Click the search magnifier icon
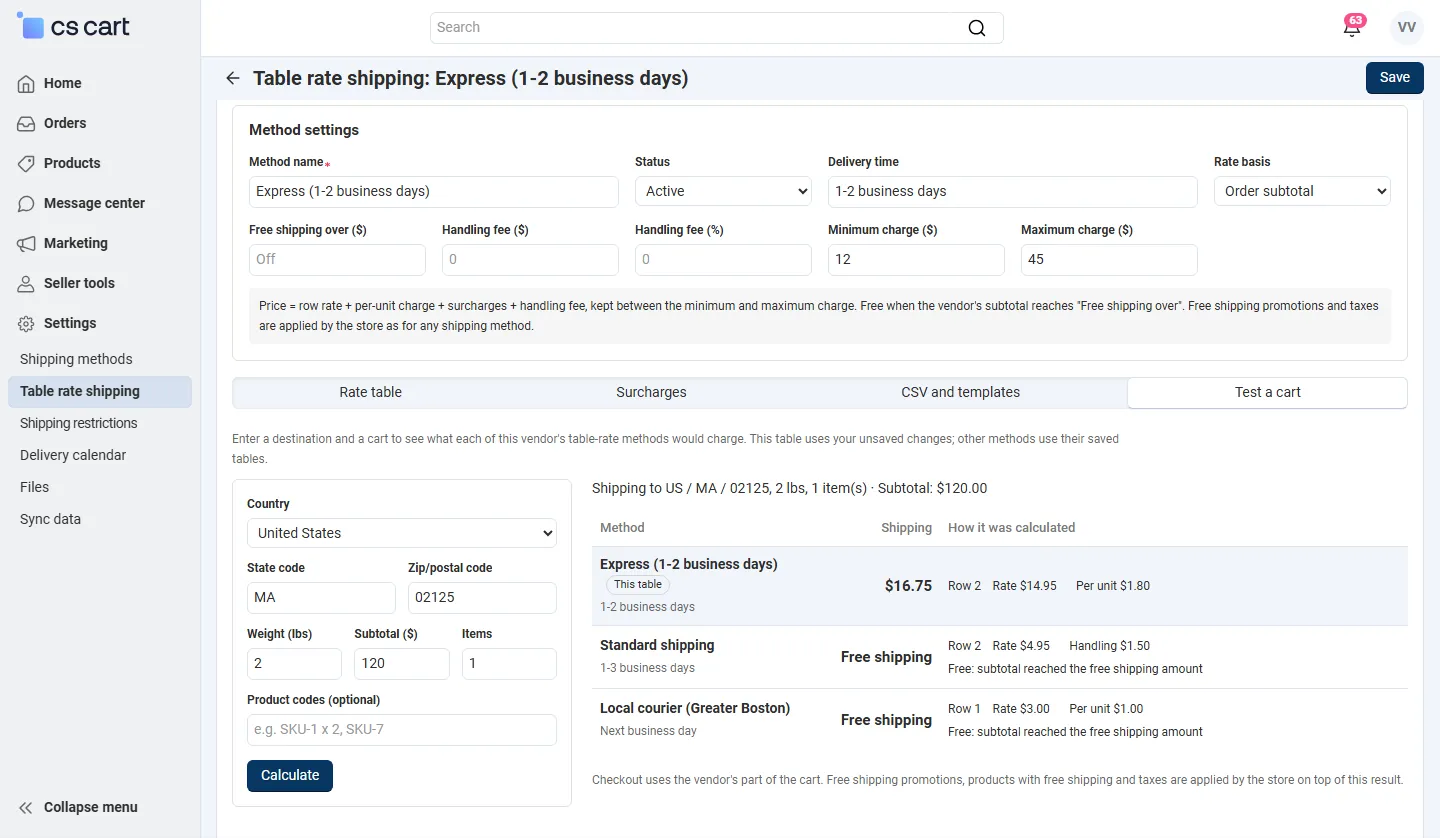This screenshot has height=838, width=1440. (977, 28)
